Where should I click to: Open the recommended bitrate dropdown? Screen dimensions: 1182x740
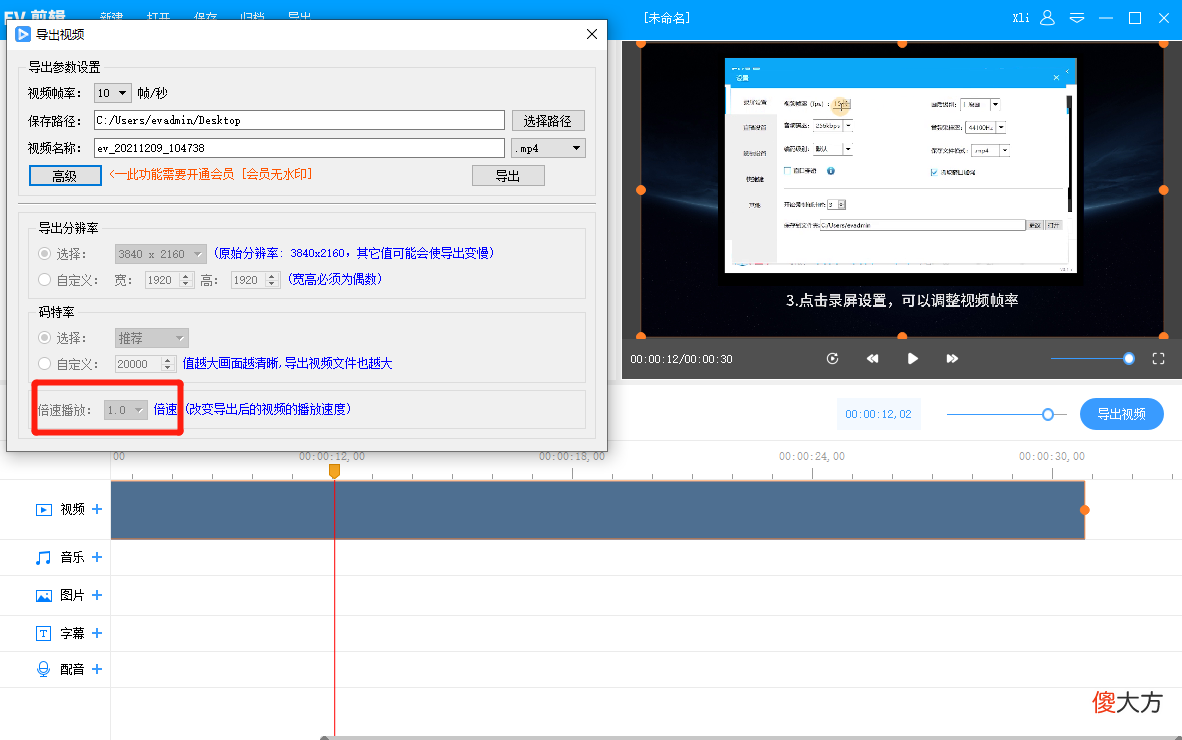coord(152,338)
